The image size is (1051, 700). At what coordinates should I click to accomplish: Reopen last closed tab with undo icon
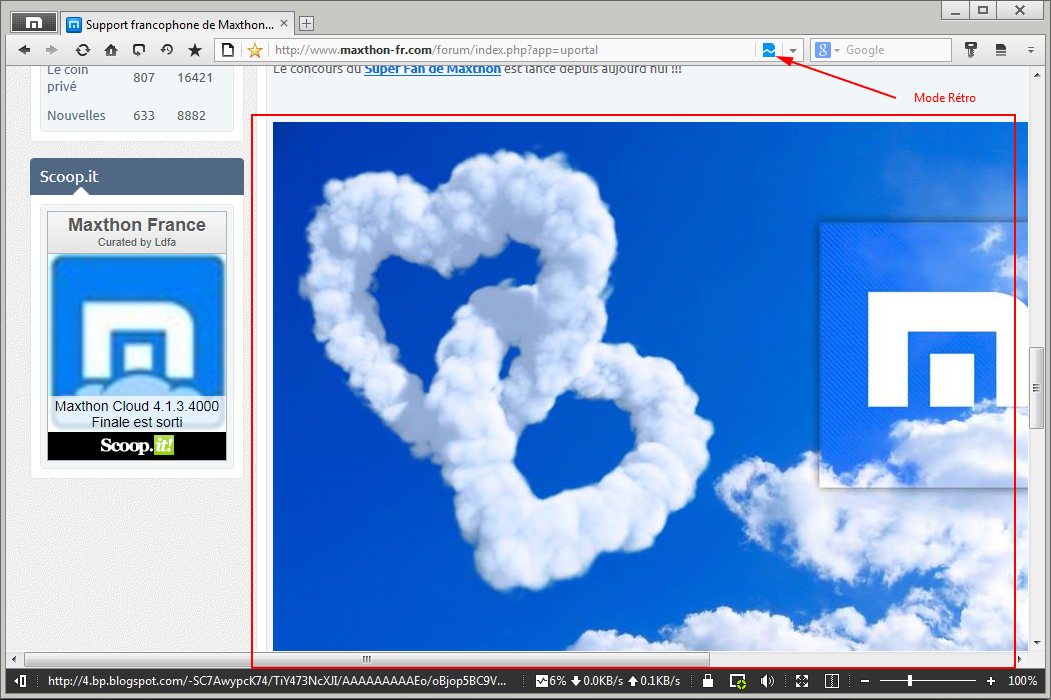(x=167, y=50)
